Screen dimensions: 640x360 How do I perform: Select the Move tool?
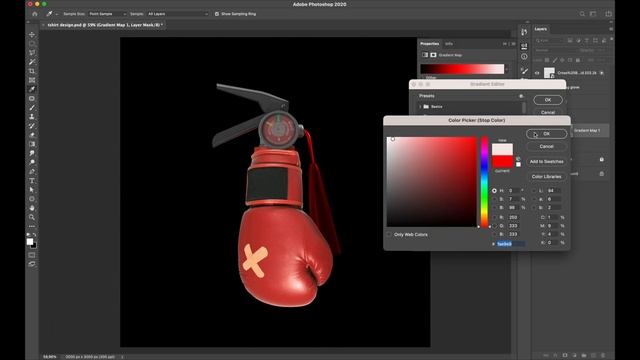pos(32,35)
